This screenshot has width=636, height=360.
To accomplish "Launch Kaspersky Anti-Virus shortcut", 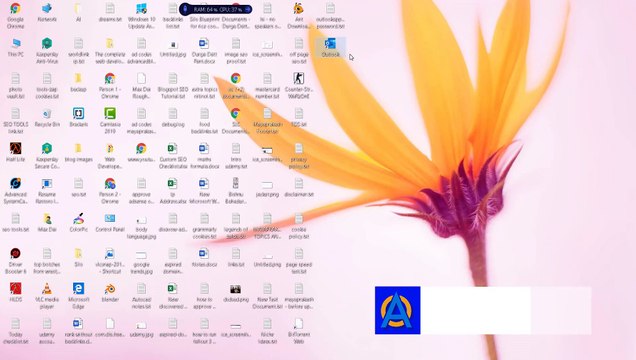I will (x=47, y=51).
